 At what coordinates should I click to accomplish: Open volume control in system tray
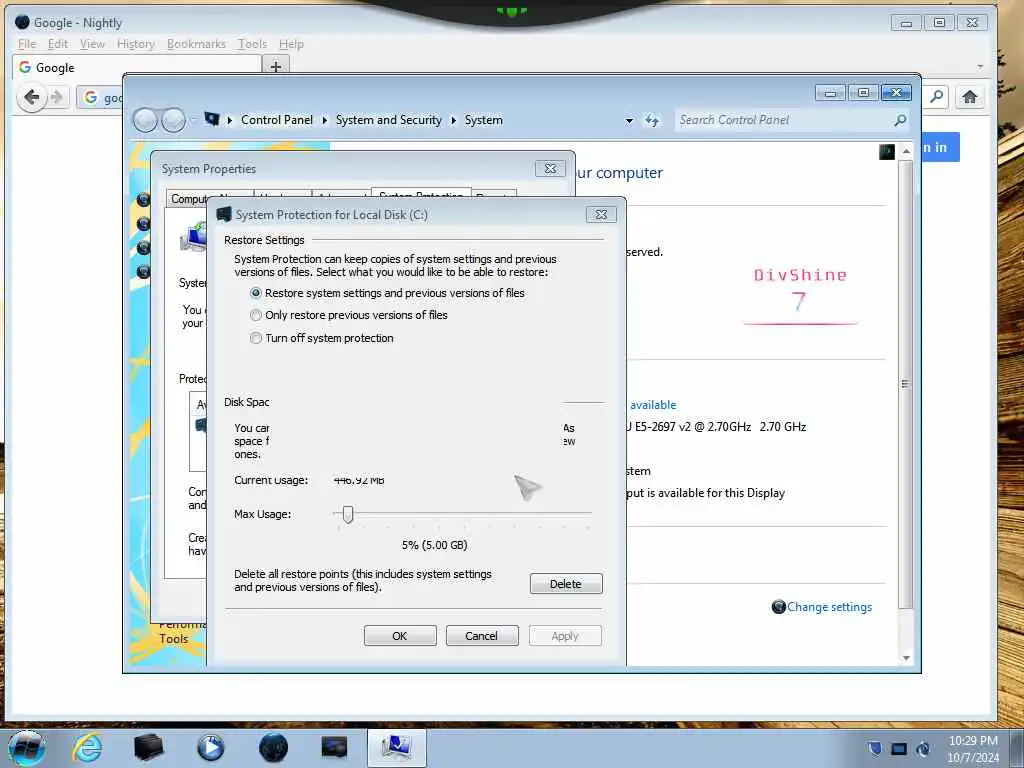pos(923,749)
